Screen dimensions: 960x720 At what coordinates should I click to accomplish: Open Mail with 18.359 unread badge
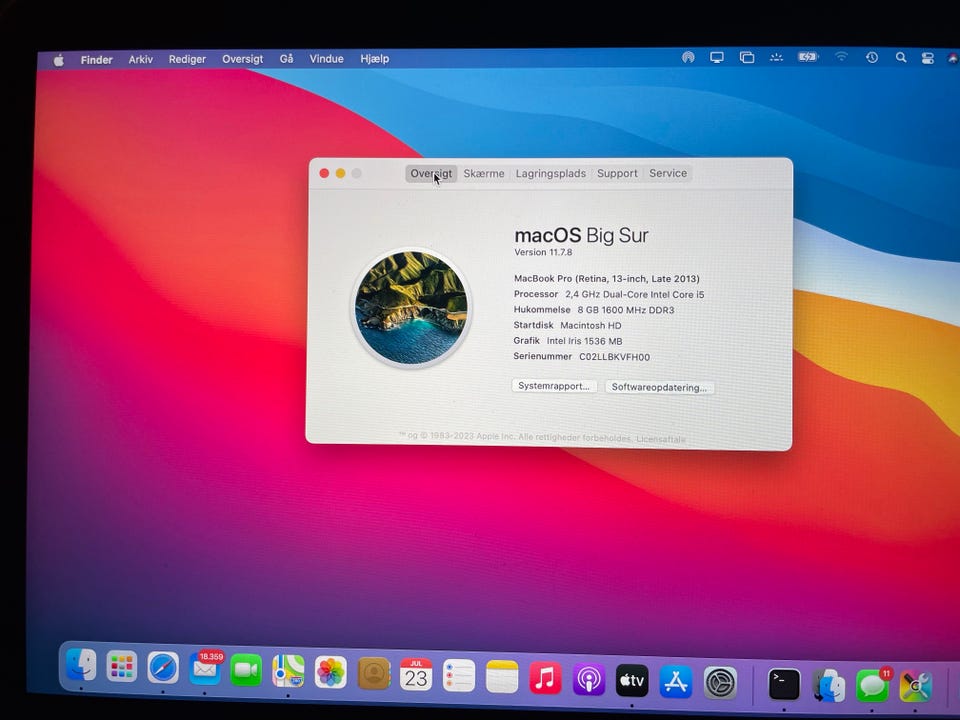click(x=205, y=669)
